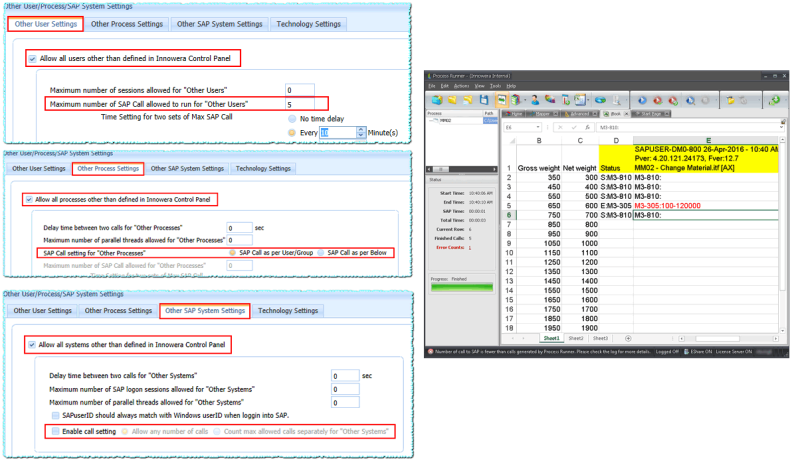Image resolution: width=792 pixels, height=463 pixels.
Task: Click 'Delay time between two calls for Other Systems' field
Action: tap(345, 376)
